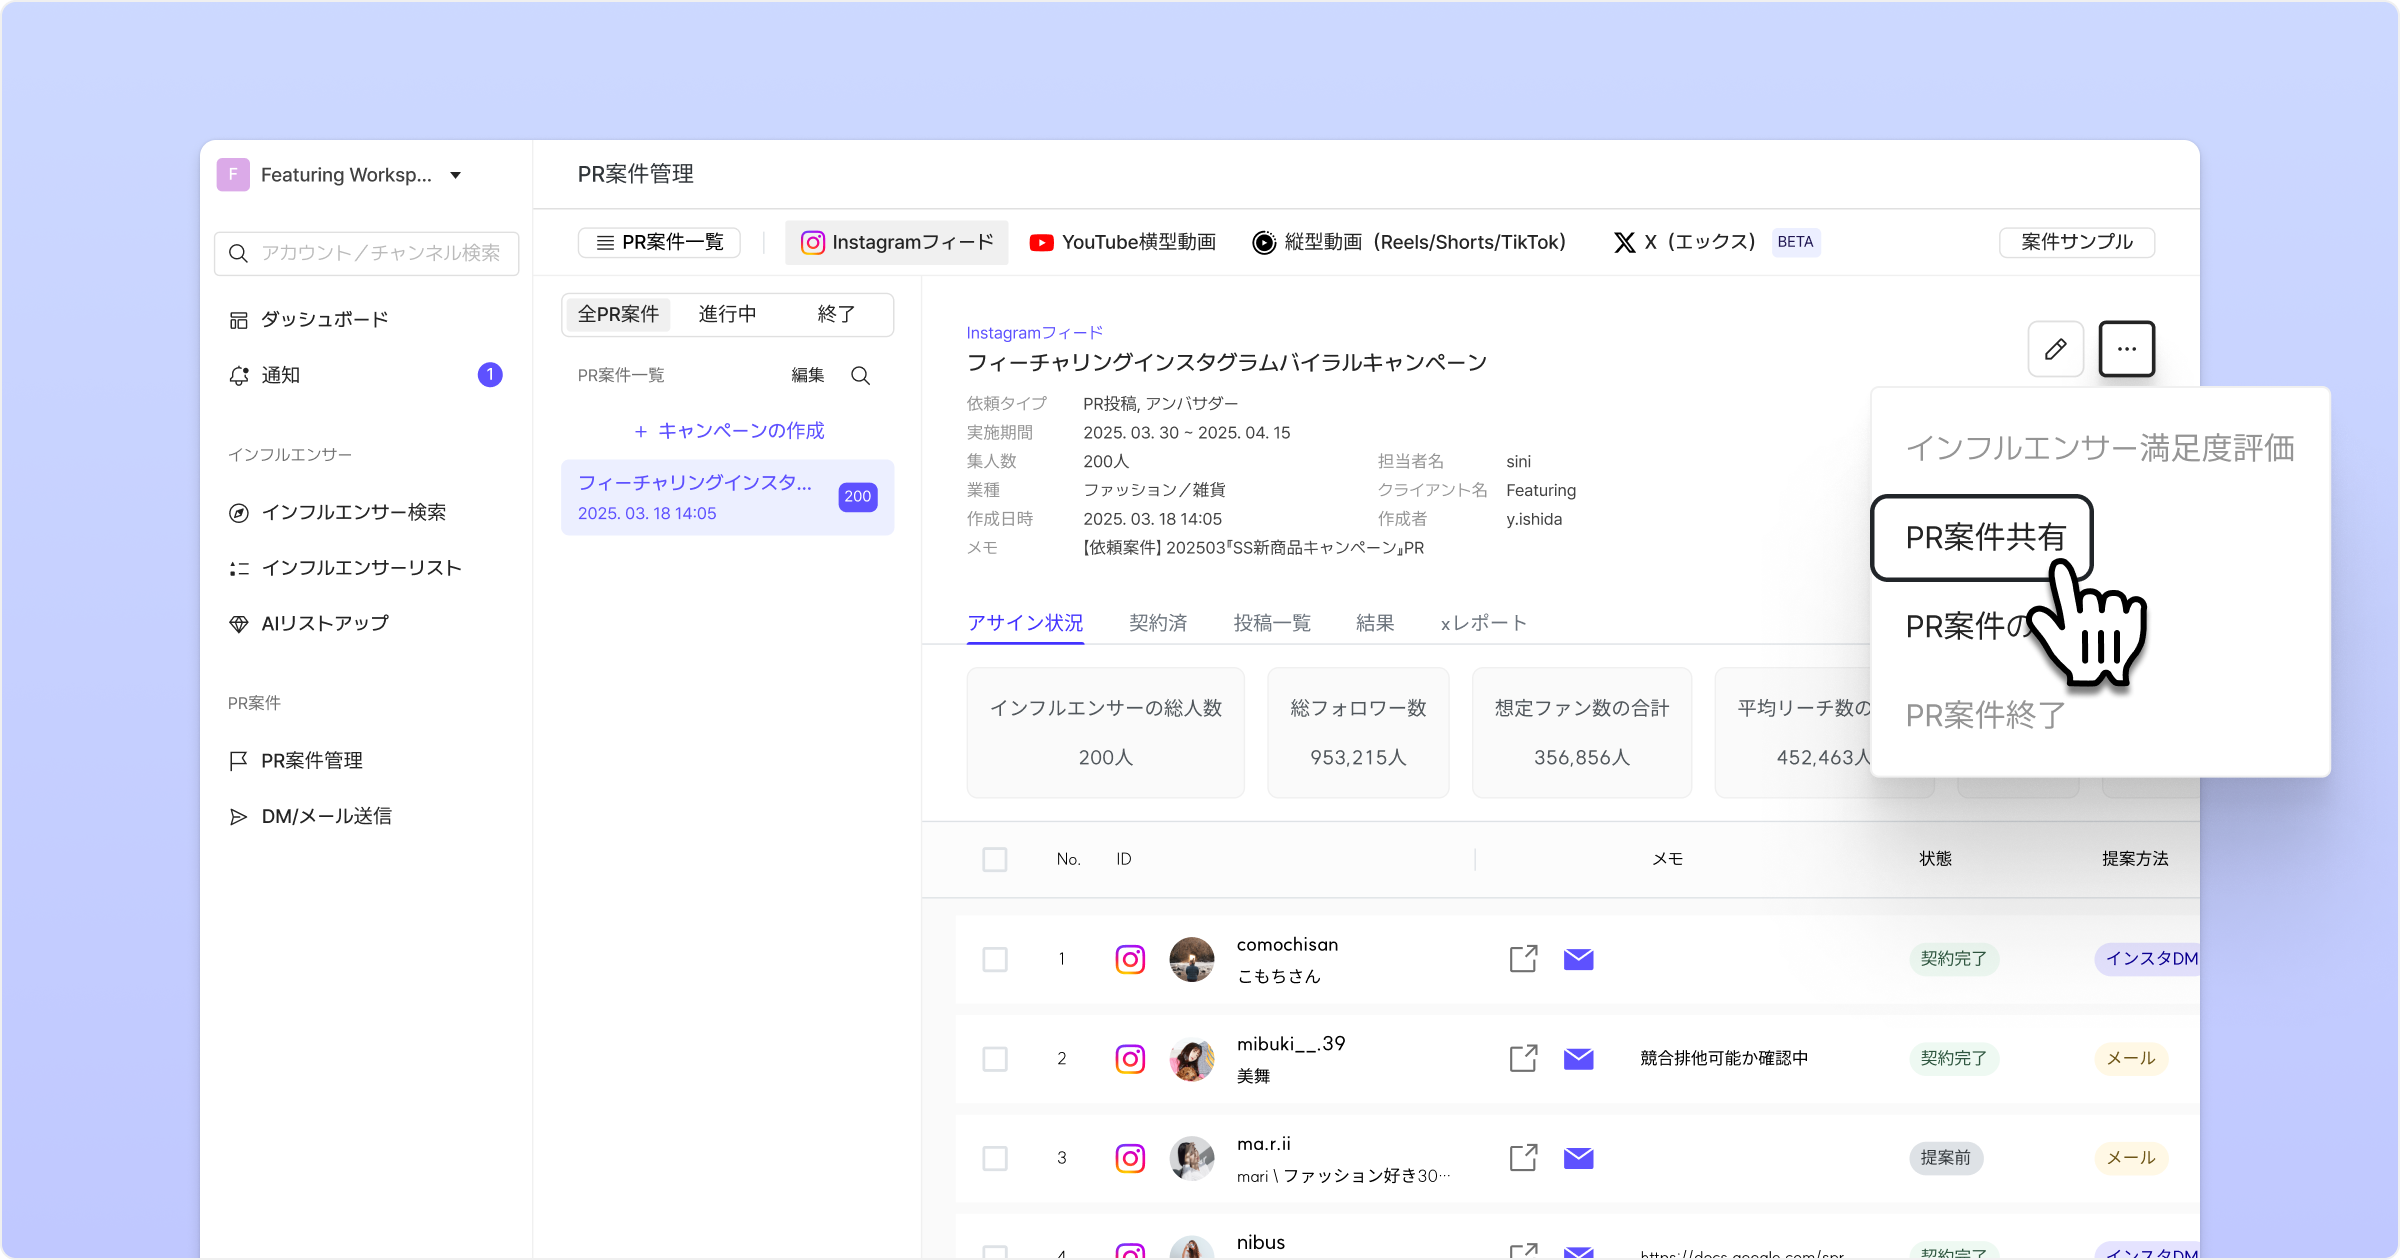The height and width of the screenshot is (1260, 2400).
Task: Toggle the select-all checkbox in table header
Action: pos(995,859)
